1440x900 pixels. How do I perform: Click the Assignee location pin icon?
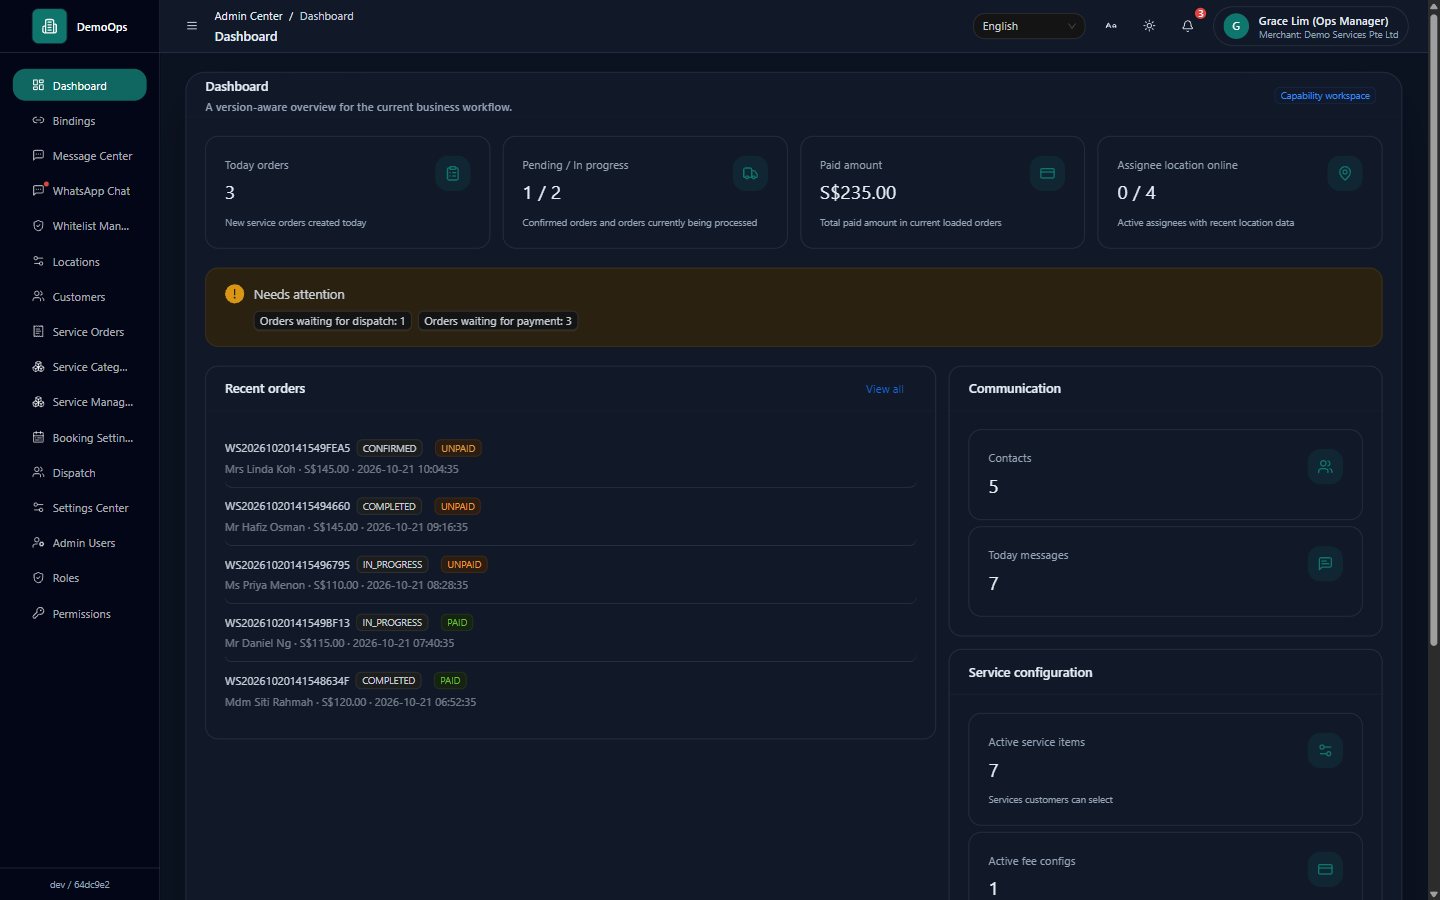click(x=1345, y=174)
